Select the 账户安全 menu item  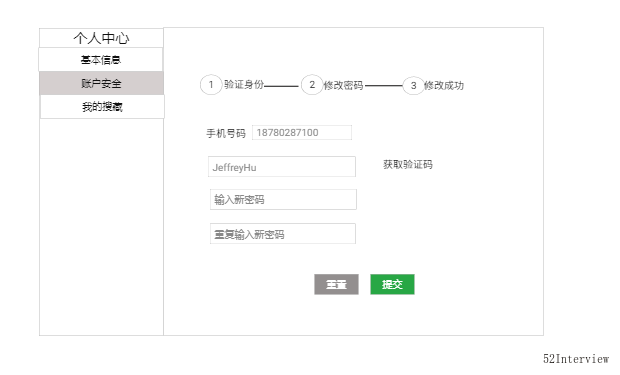pos(101,83)
